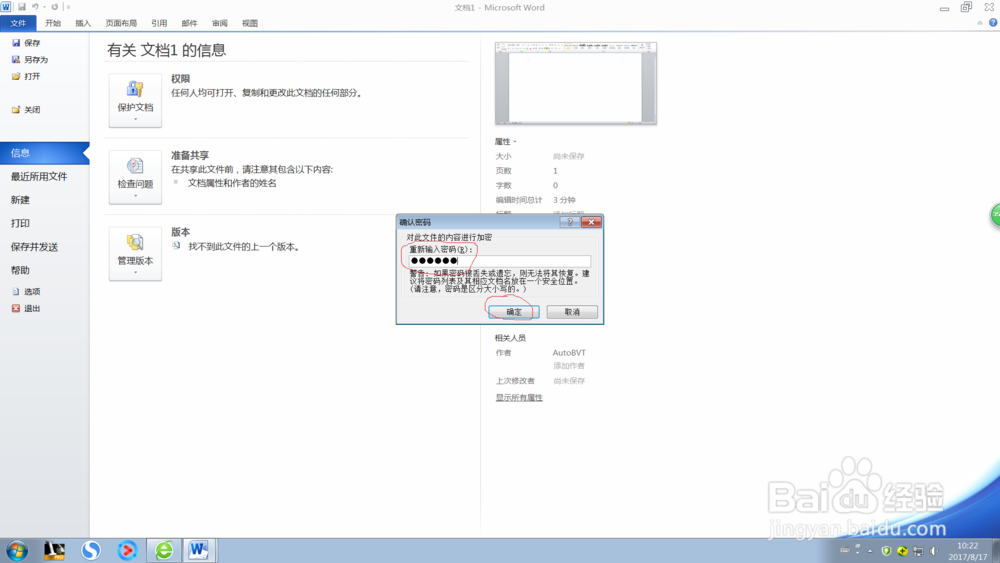The image size is (1000, 563).
Task: Click the dialog help question mark button
Action: (570, 222)
